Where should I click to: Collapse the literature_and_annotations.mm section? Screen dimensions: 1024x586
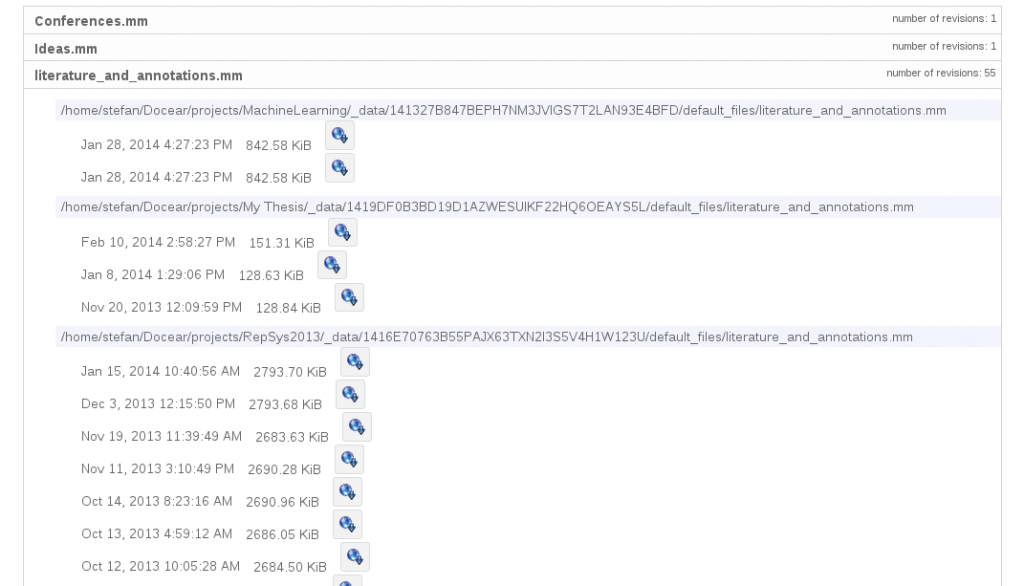(513, 75)
